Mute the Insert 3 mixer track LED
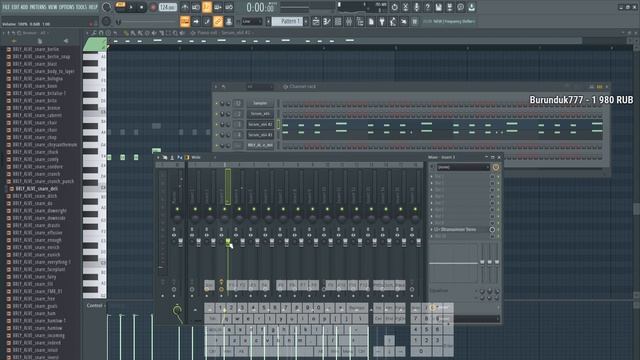 (224, 209)
